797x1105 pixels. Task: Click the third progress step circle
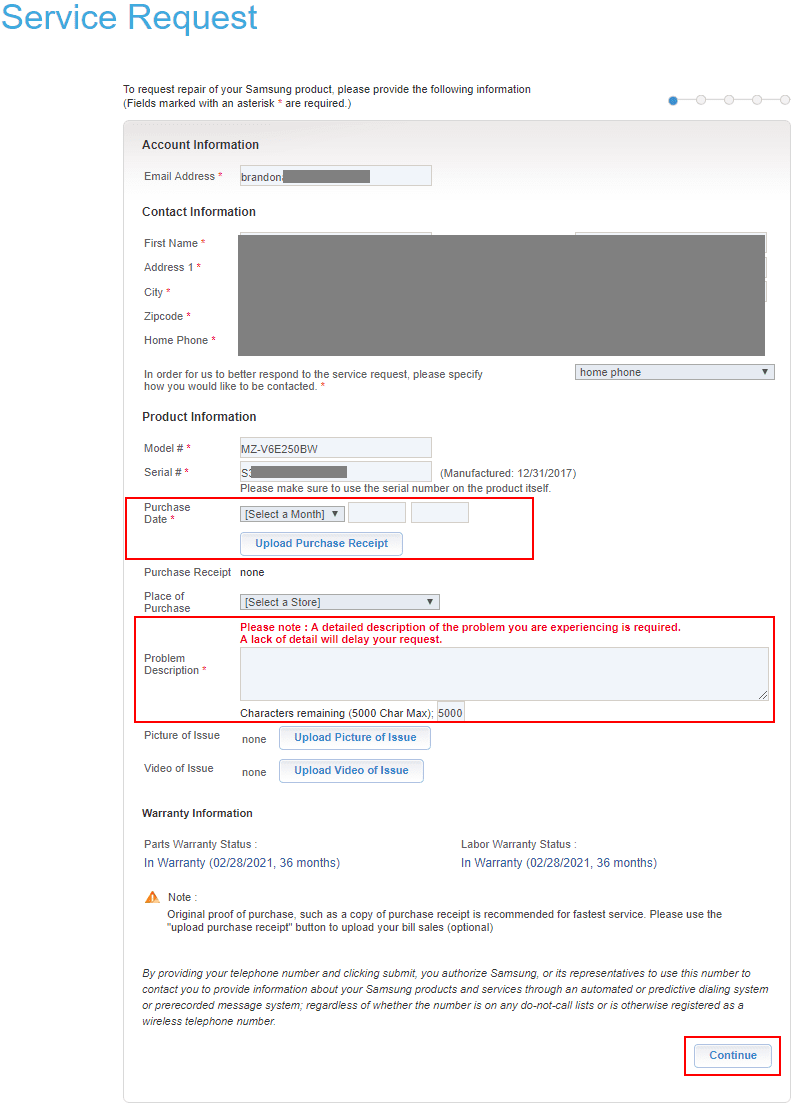[729, 100]
